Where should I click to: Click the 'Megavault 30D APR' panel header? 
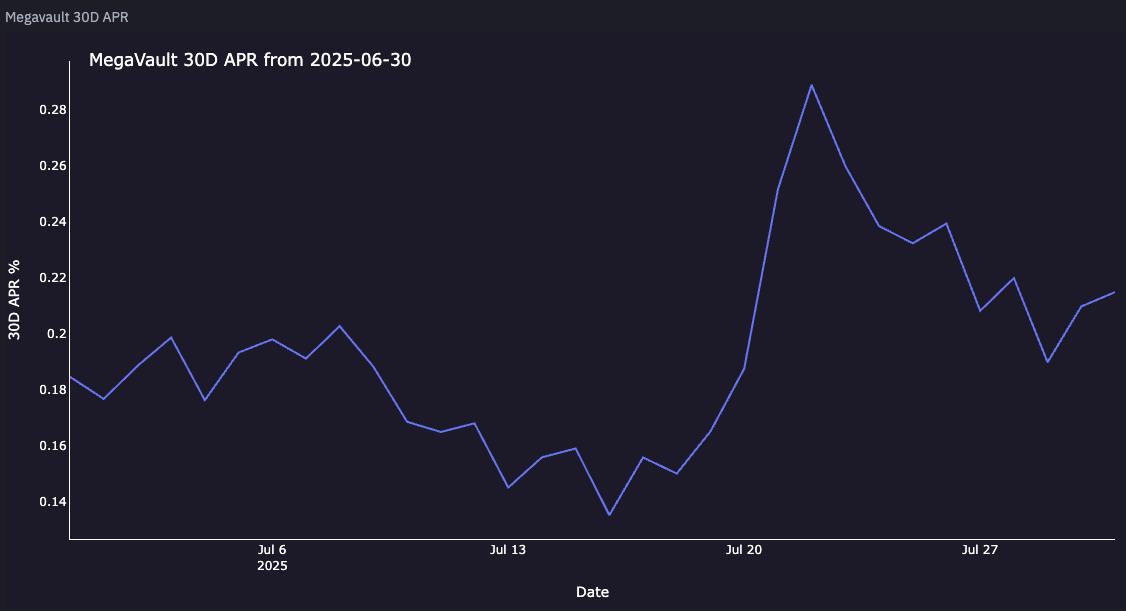point(67,17)
